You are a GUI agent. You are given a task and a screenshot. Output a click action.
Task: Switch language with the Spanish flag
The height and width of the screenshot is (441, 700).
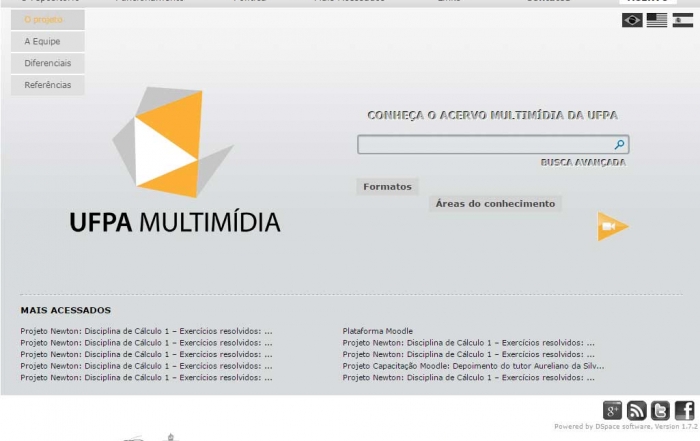(683, 20)
